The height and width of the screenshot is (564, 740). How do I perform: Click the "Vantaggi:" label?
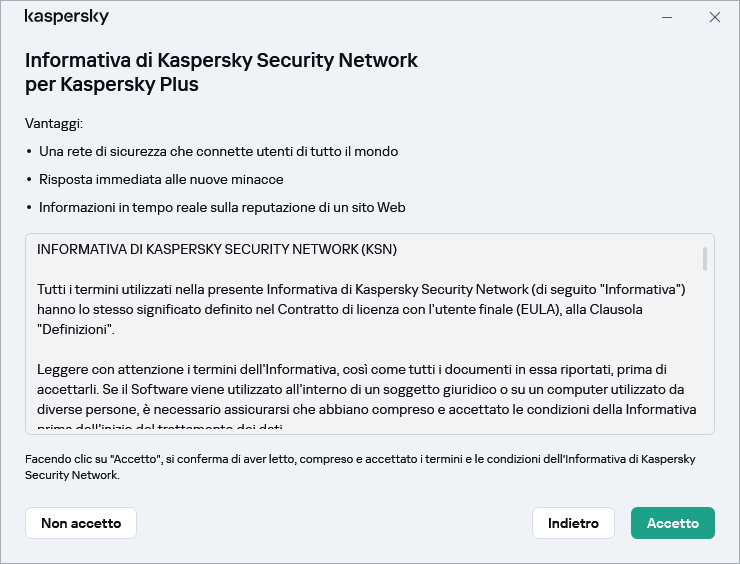pyautogui.click(x=54, y=124)
